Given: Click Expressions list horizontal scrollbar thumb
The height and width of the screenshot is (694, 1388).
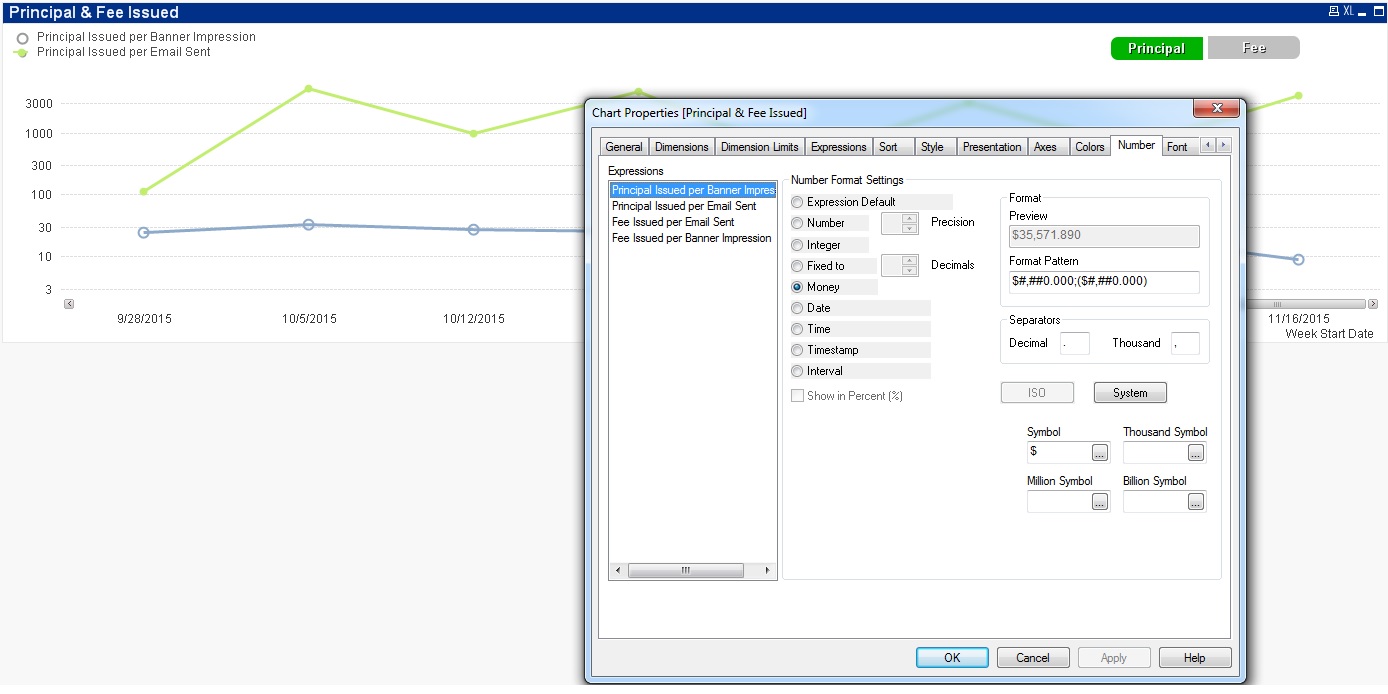Looking at the screenshot, I should coord(686,571).
